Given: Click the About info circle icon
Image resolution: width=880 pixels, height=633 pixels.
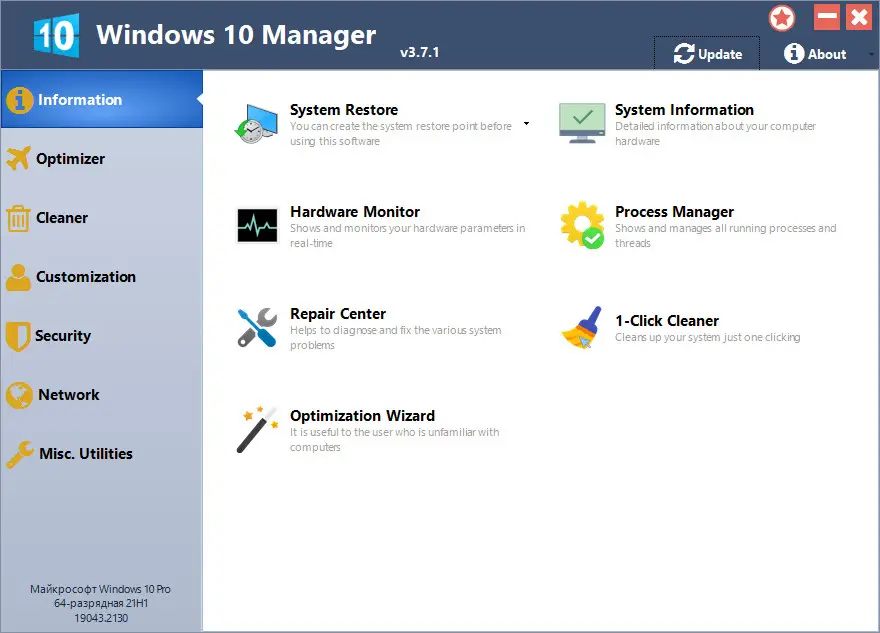Looking at the screenshot, I should click(x=794, y=54).
